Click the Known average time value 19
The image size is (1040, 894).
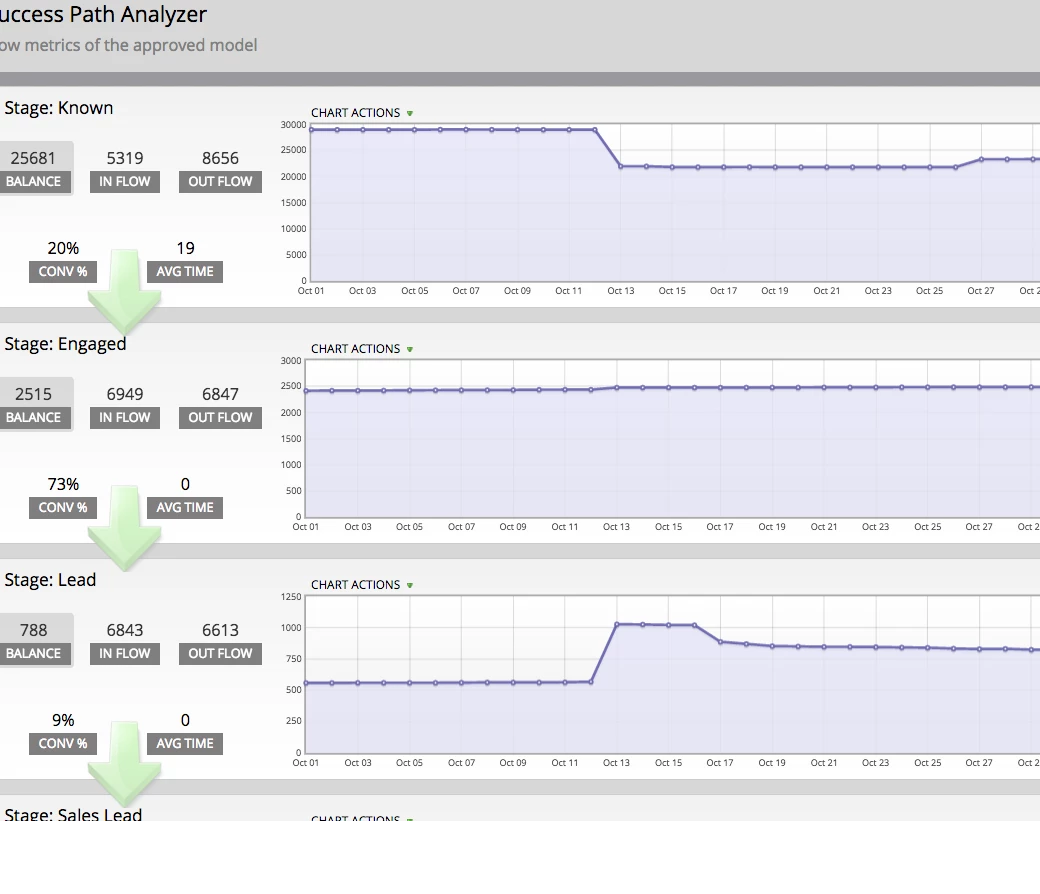185,249
